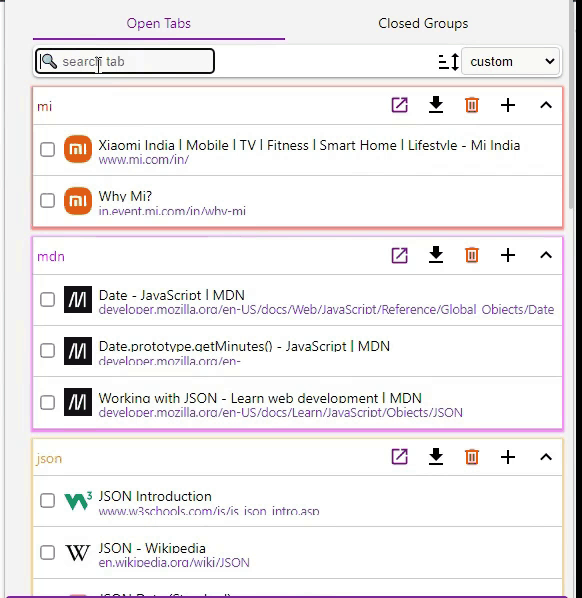The image size is (582, 598).
Task: Open the Date.prototype.getMinutes() tab title
Action: pos(244,346)
